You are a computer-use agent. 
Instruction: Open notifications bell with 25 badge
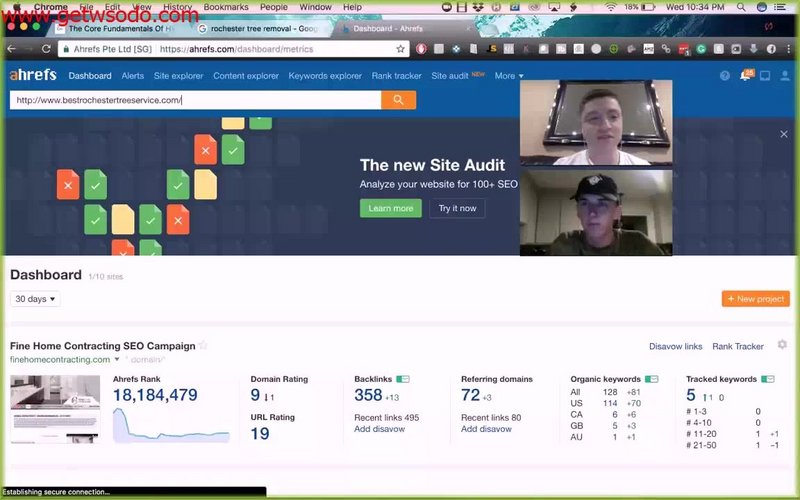coord(745,76)
